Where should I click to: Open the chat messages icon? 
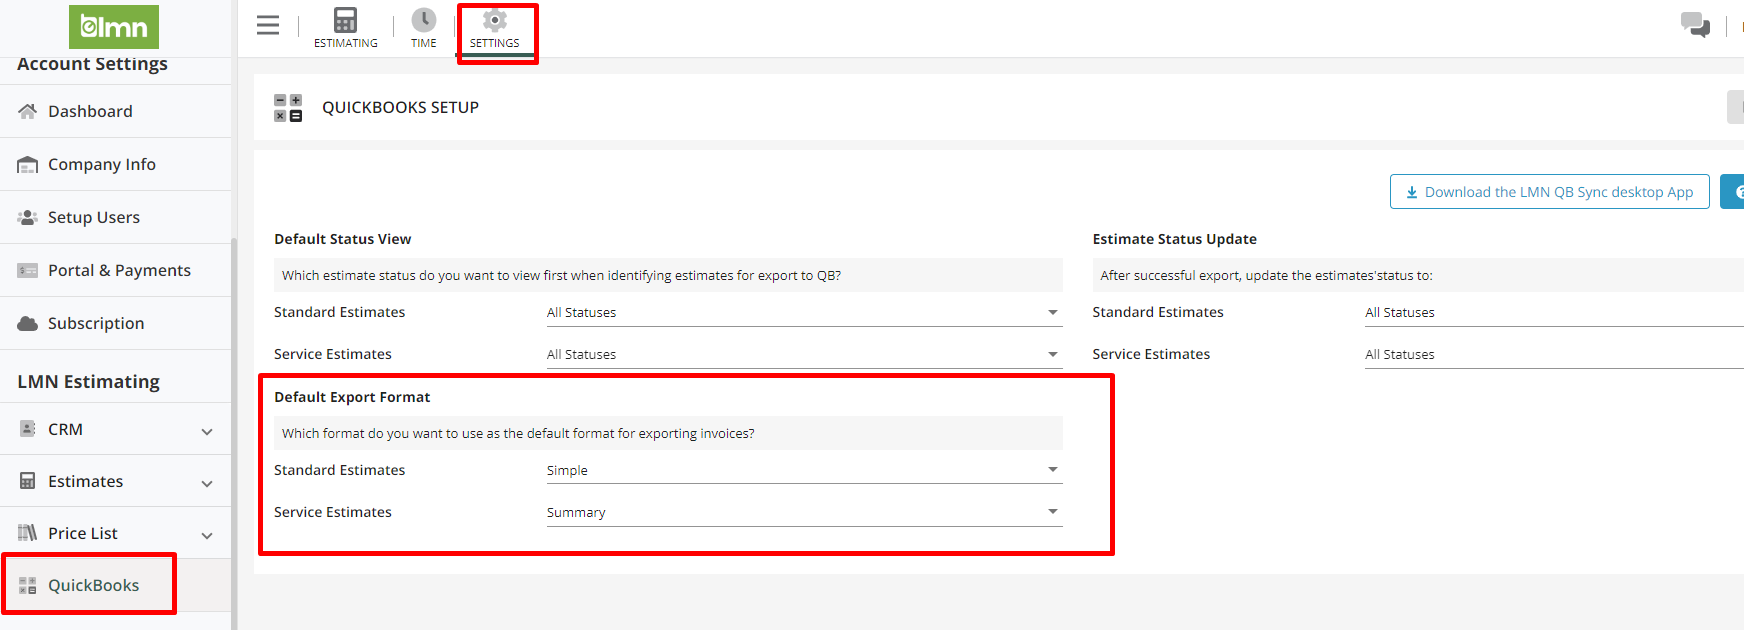tap(1695, 25)
